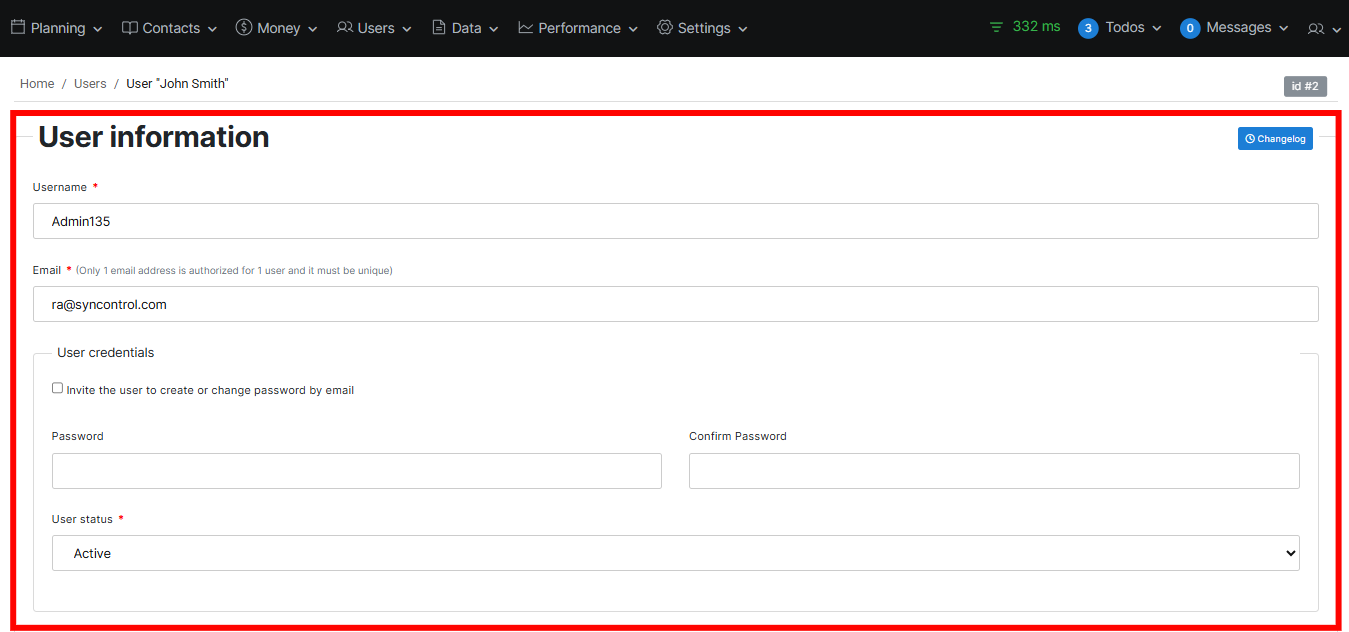Viewport: 1349px width, 632px height.
Task: Focus the Confirm Password field
Action: pos(994,471)
